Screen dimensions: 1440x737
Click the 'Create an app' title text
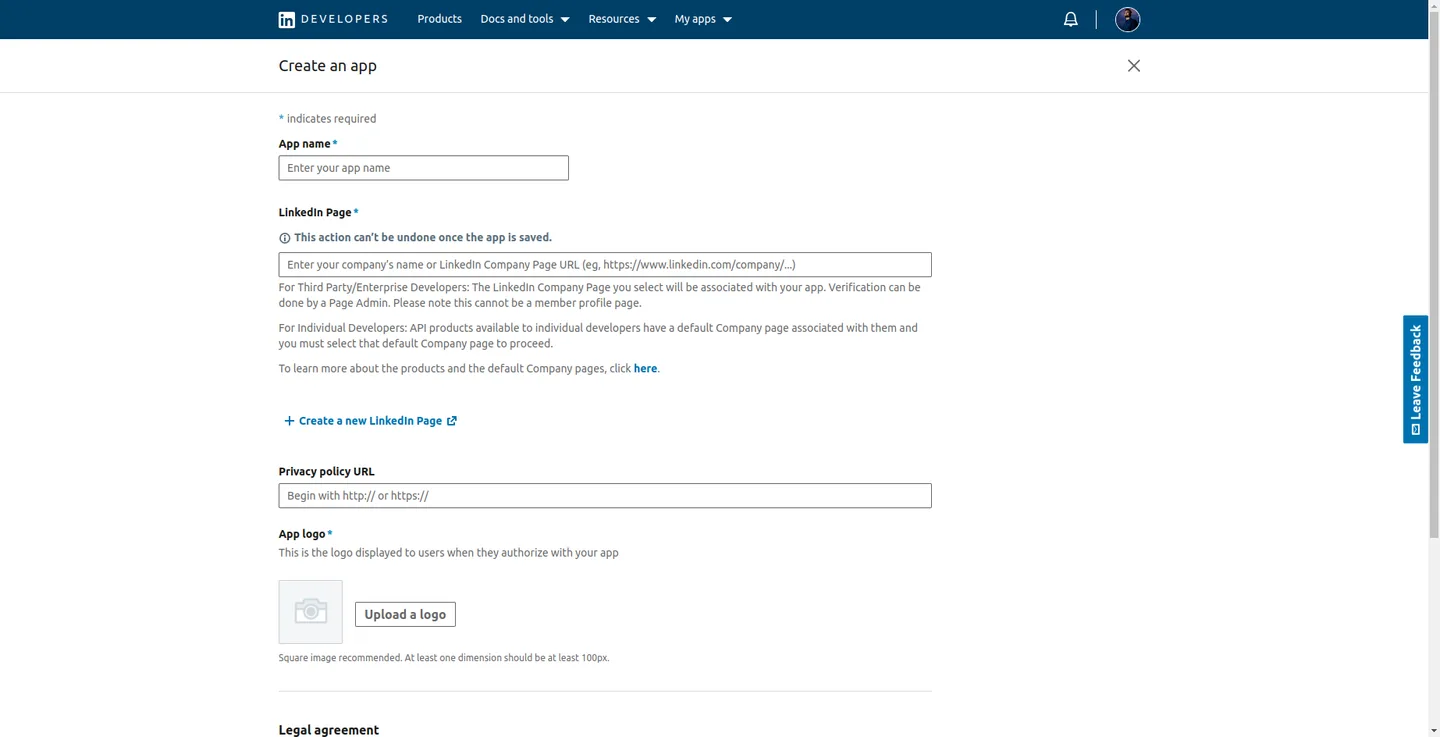[x=327, y=66]
